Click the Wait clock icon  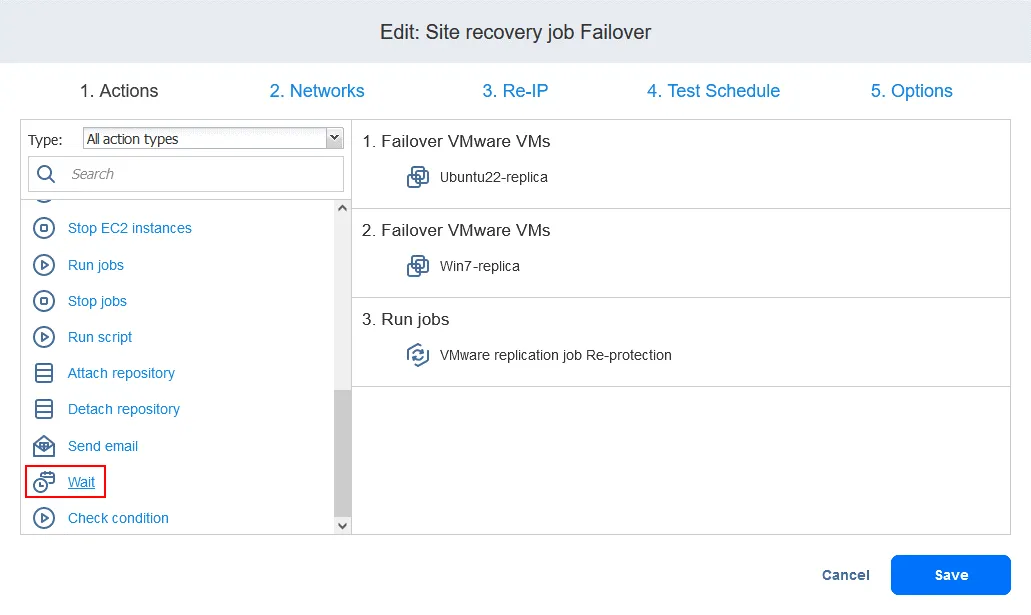click(x=44, y=482)
